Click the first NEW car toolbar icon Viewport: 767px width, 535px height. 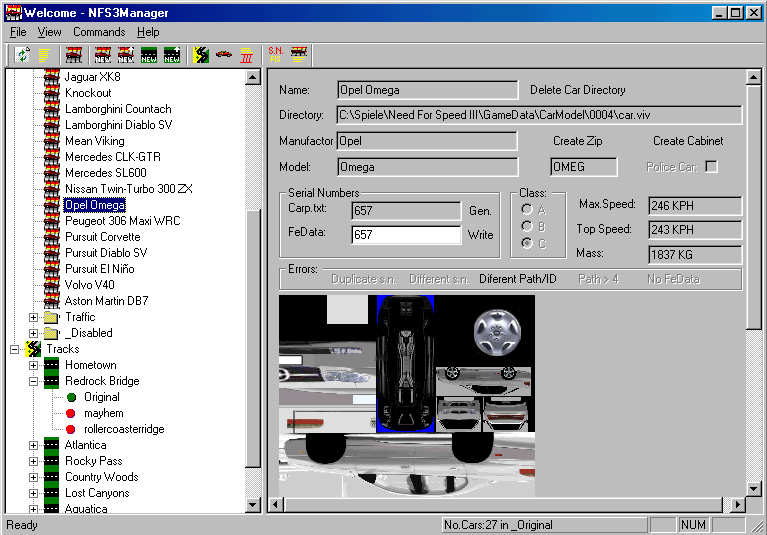(101, 54)
